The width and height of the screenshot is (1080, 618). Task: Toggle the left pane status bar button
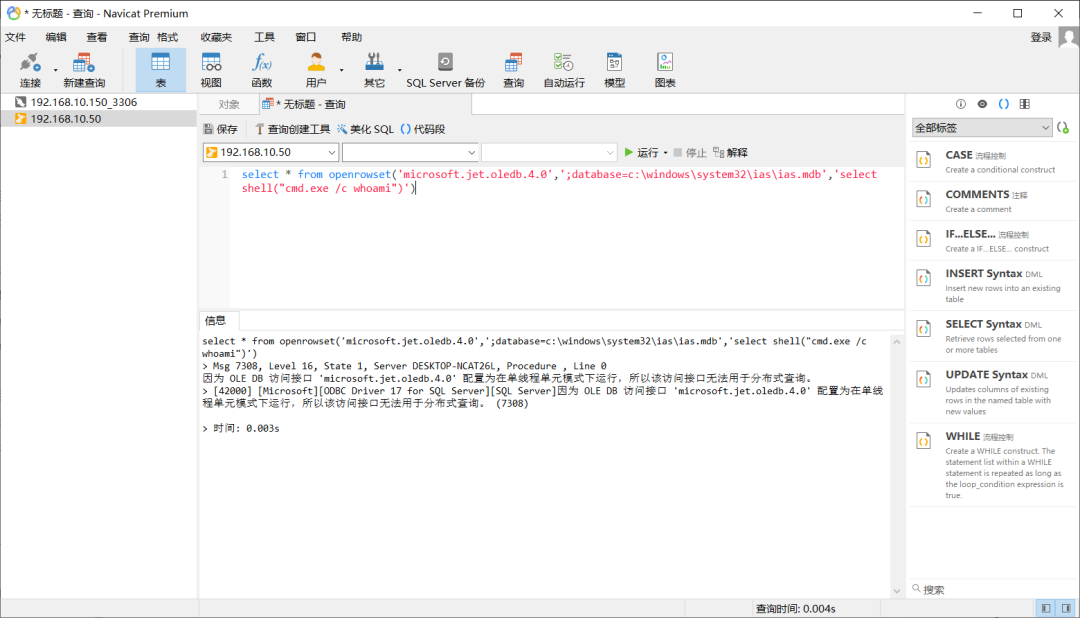(1046, 608)
